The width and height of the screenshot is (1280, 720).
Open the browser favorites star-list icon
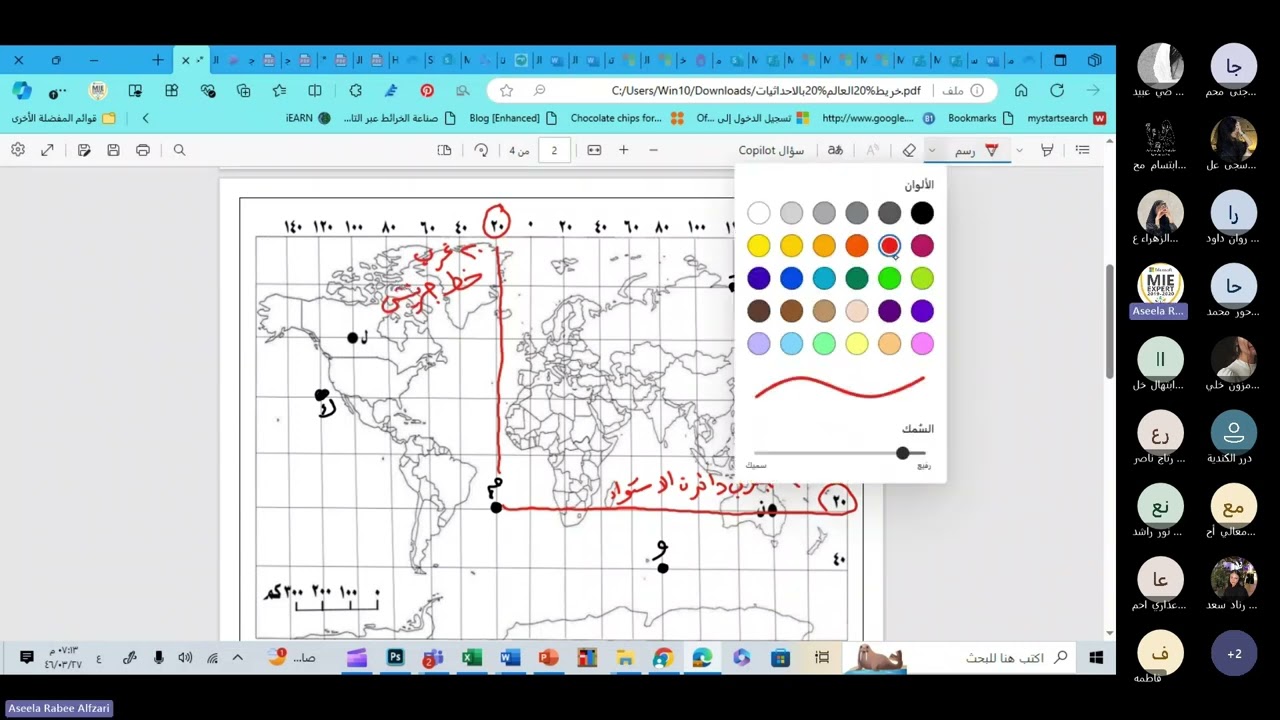[x=279, y=90]
